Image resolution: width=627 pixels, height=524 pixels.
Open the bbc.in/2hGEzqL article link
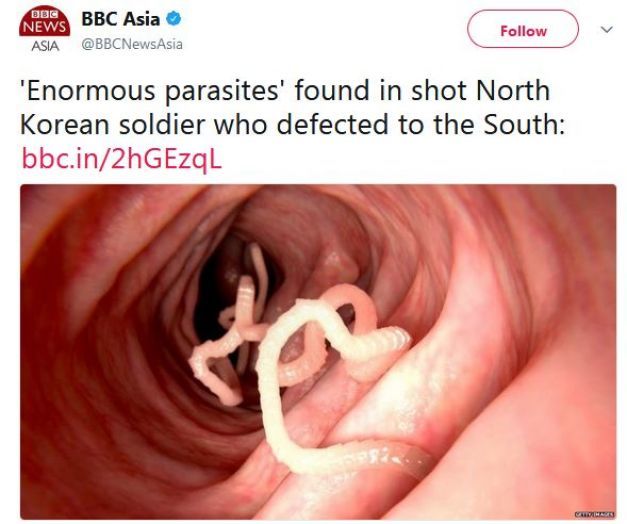[x=122, y=158]
